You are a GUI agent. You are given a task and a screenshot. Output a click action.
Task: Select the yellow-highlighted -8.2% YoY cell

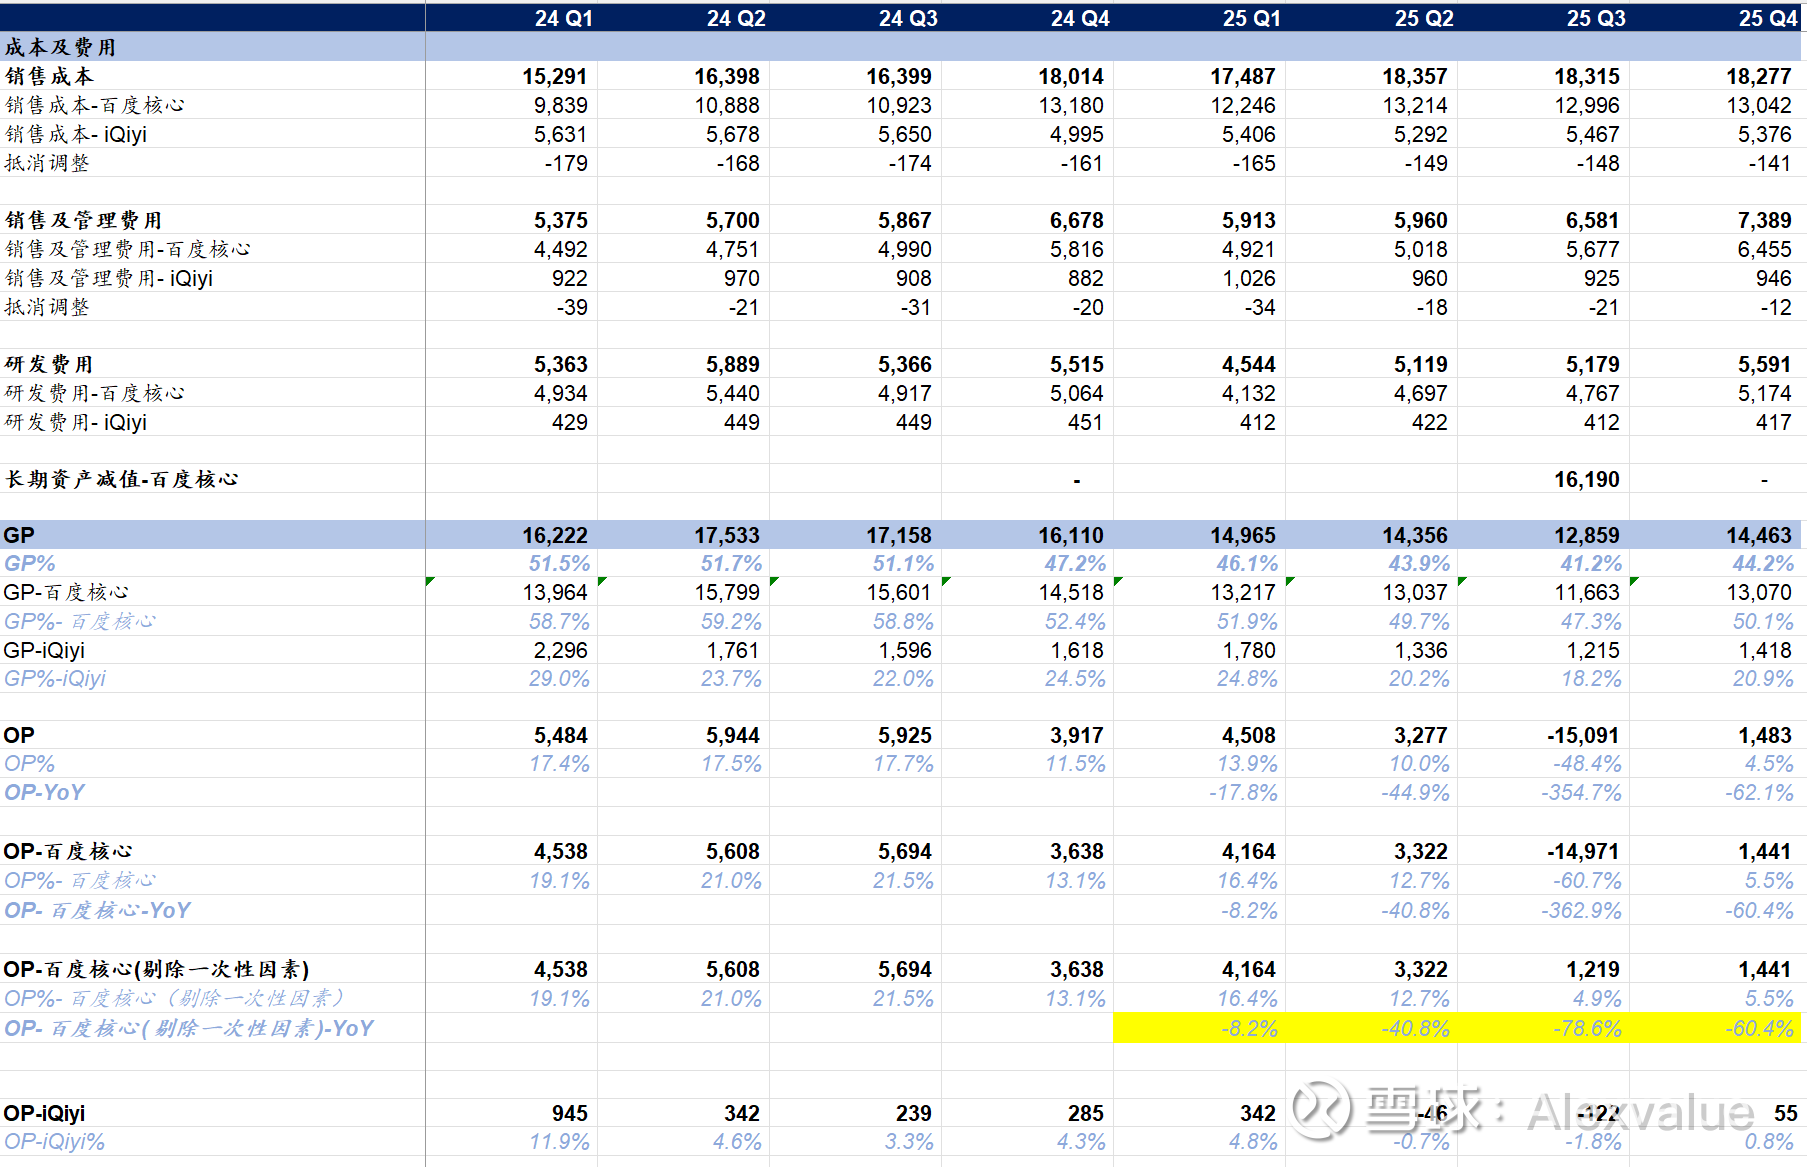[x=1248, y=1028]
